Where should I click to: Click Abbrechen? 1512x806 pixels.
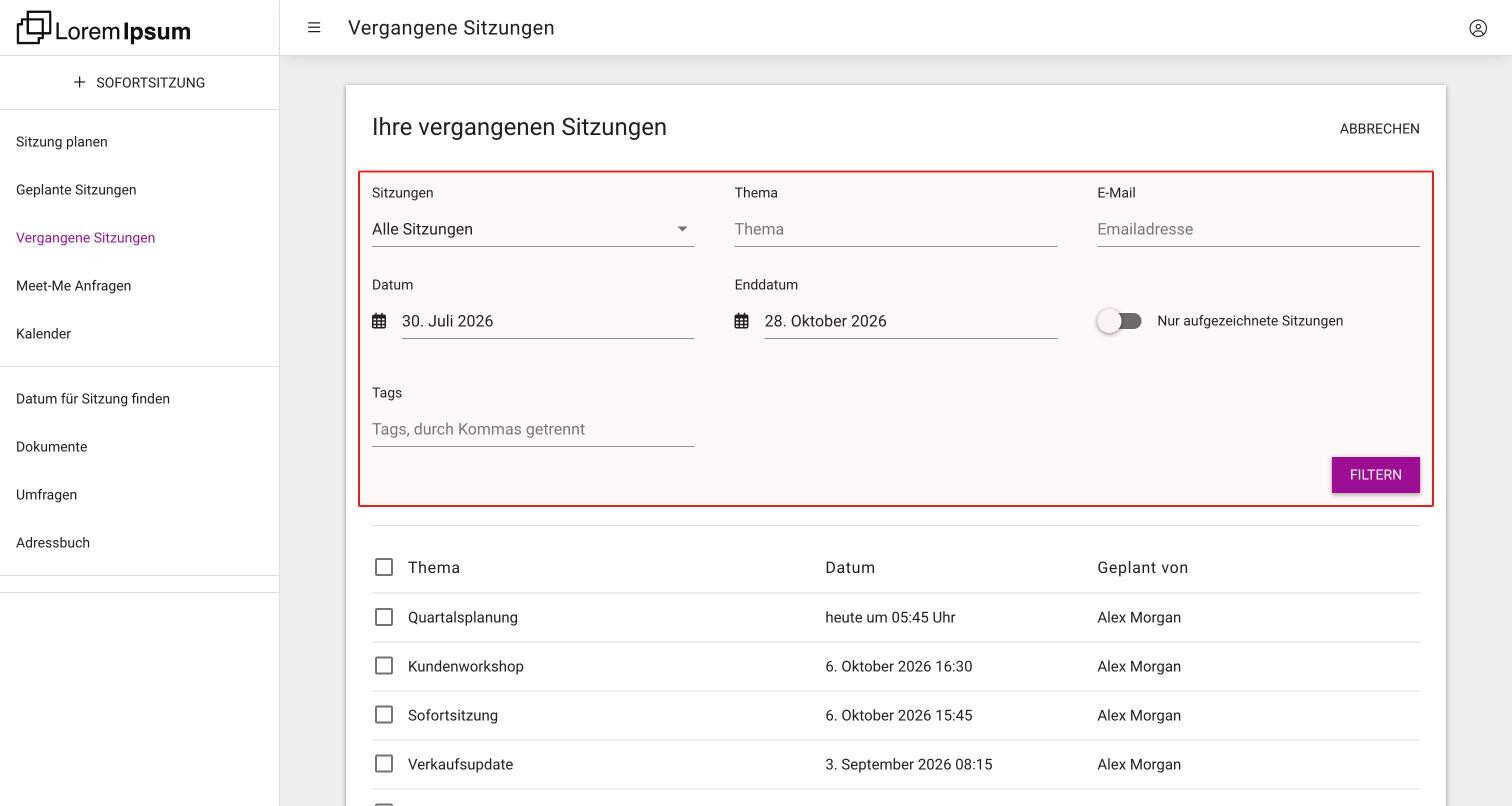point(1379,129)
